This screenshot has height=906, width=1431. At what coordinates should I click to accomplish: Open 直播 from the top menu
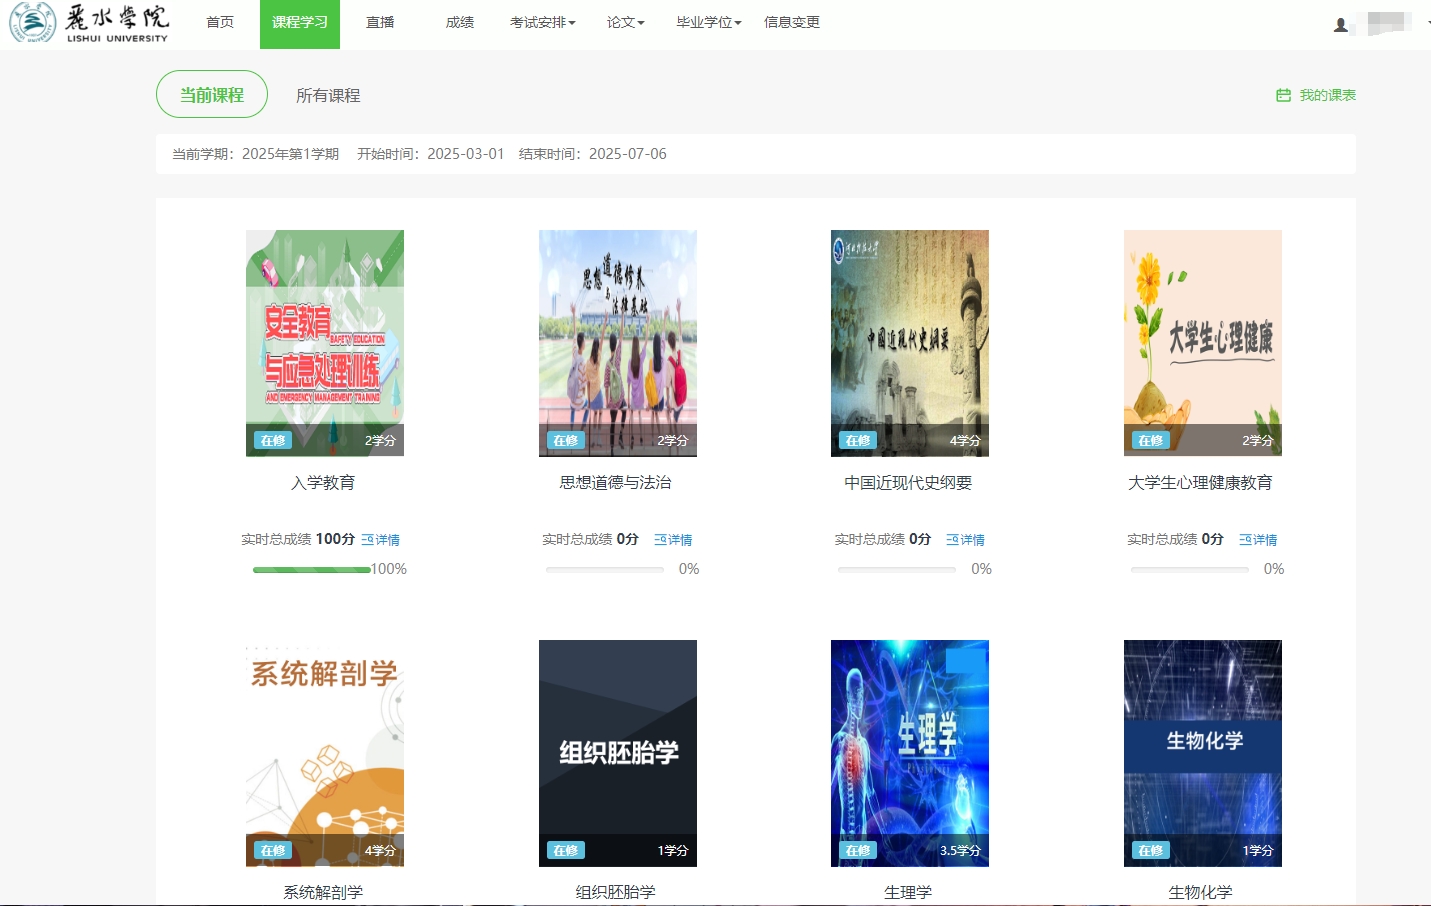point(380,23)
